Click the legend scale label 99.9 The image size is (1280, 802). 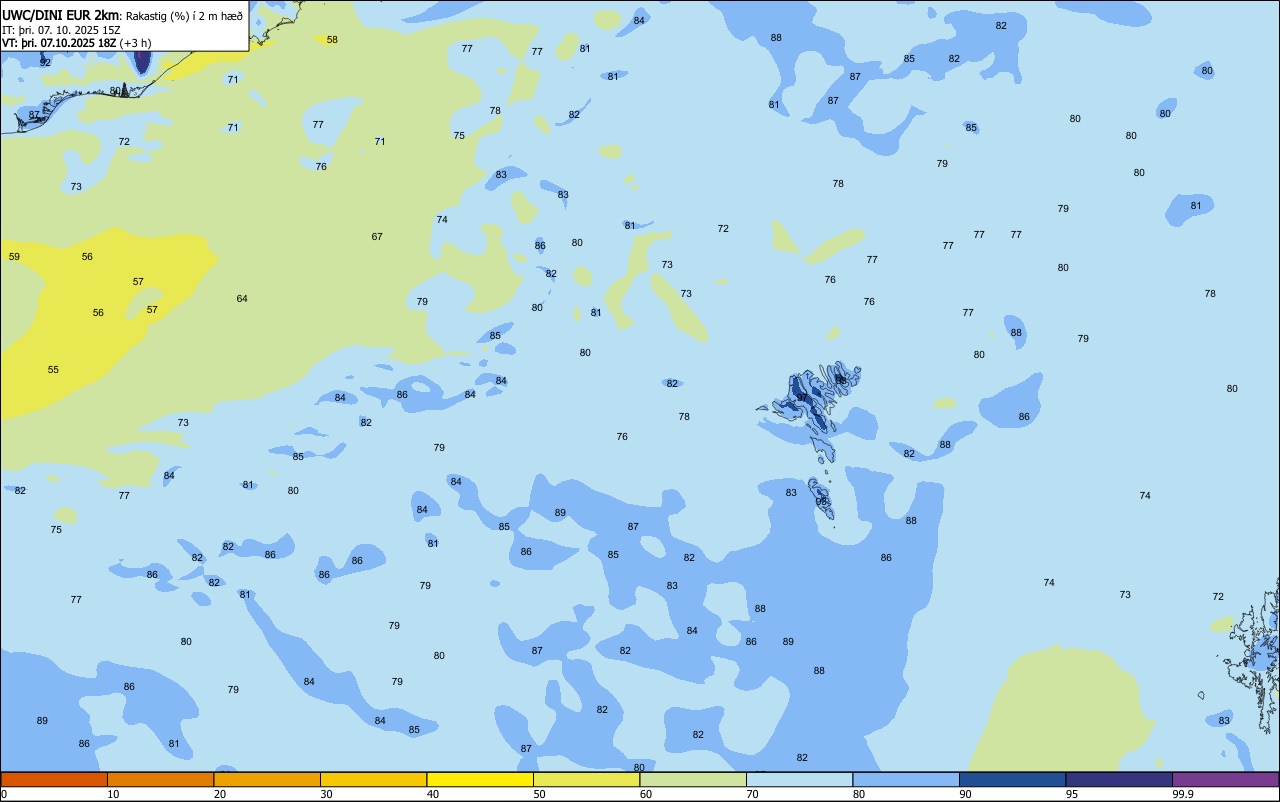(1183, 794)
